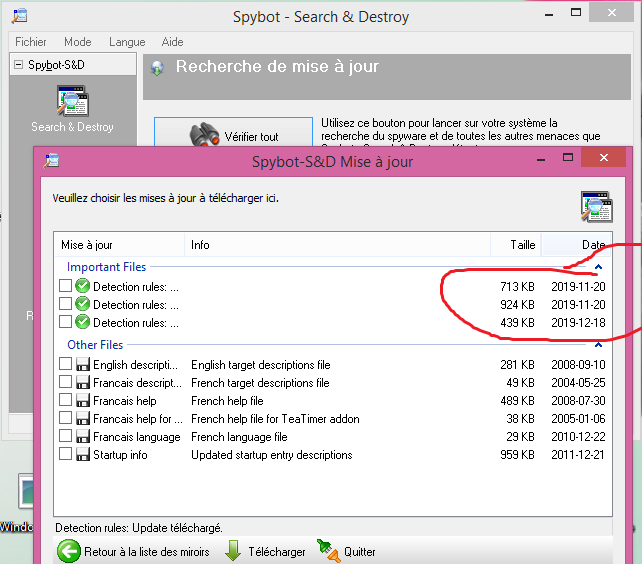Sort list by the Taille column header
The height and width of the screenshot is (564, 642).
pos(522,245)
